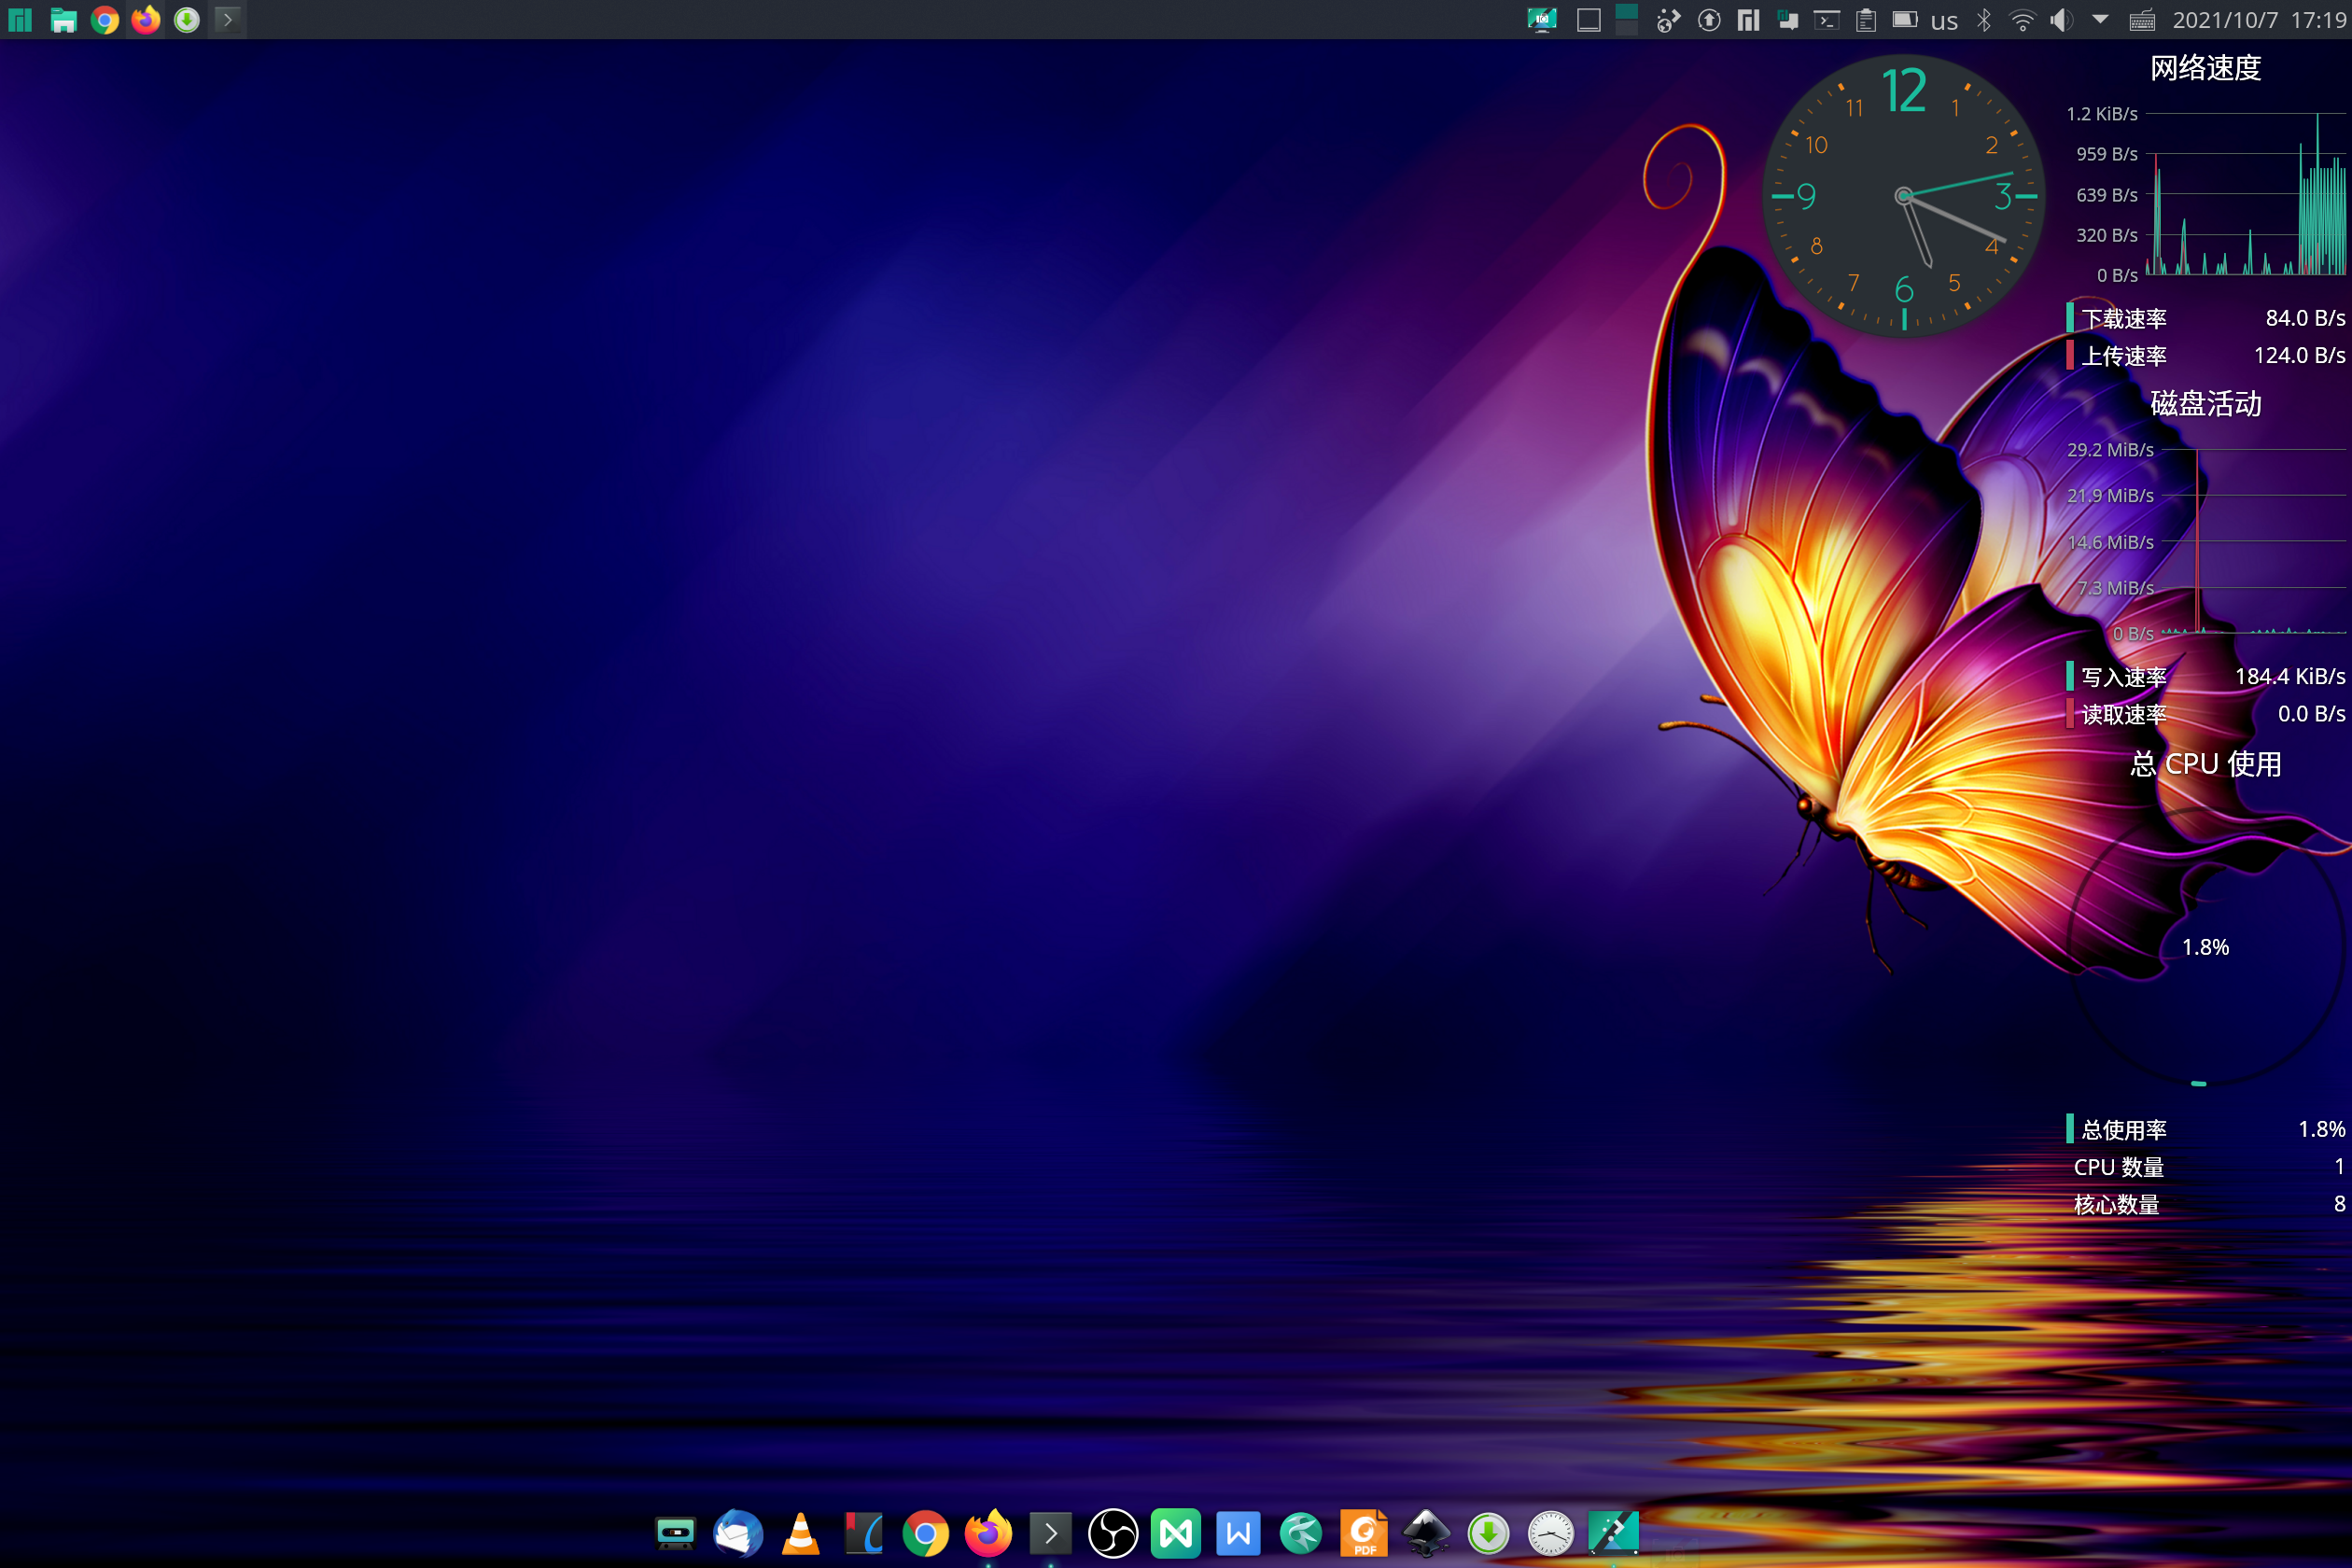Launch Firefox from the bottom dock
Screen dimensions: 2352x1568
click(x=988, y=1533)
